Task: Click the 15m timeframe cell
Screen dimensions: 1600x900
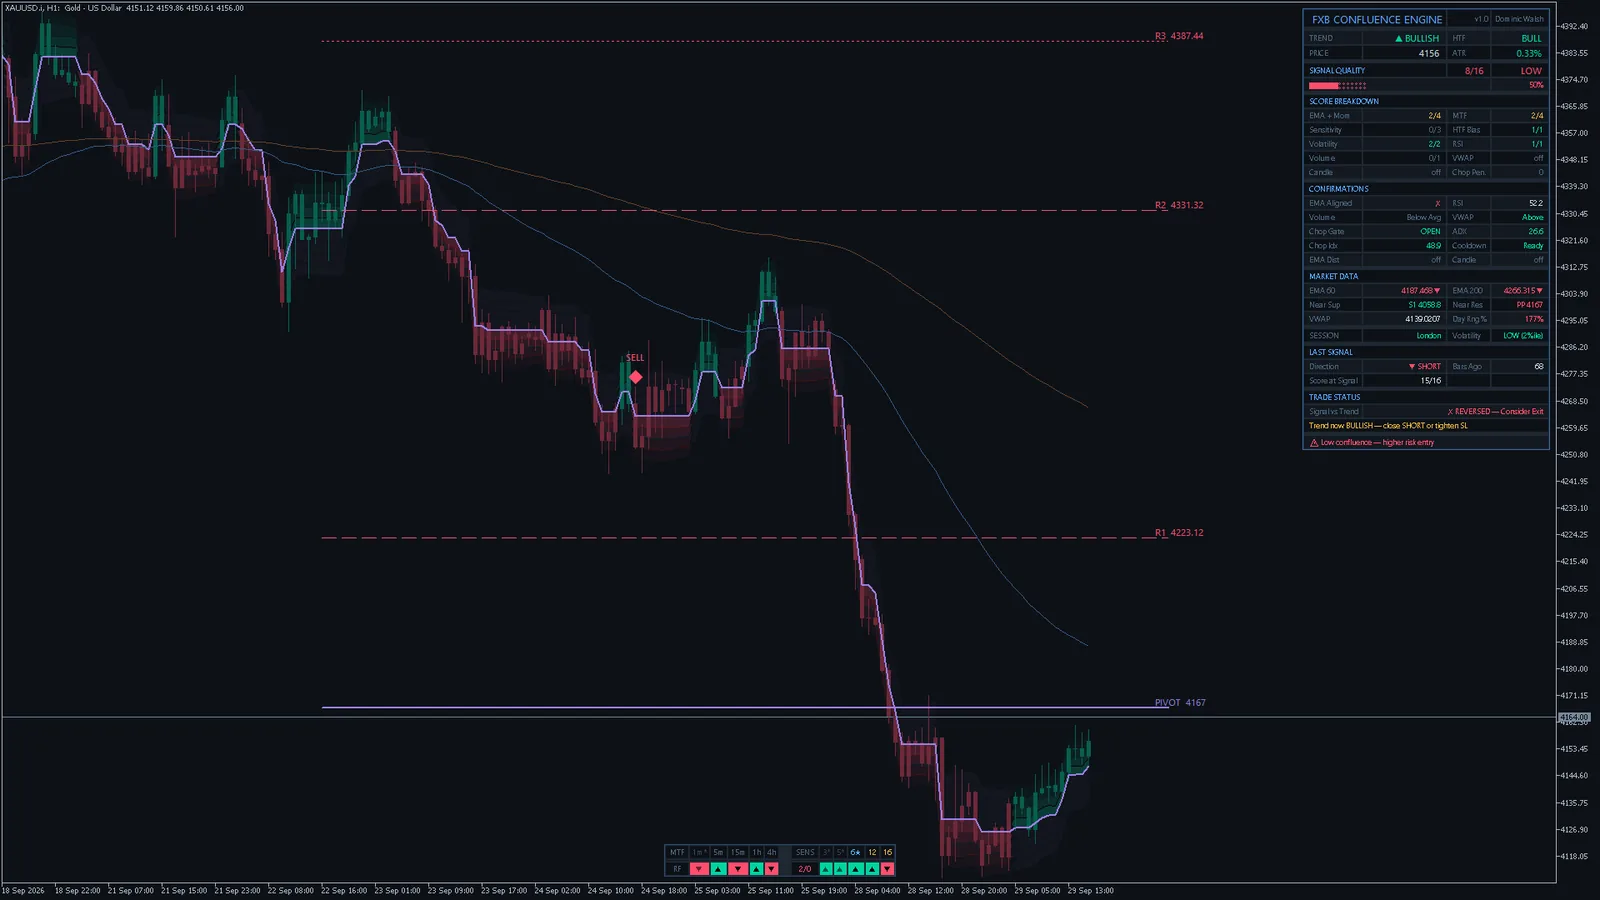Action: [738, 852]
